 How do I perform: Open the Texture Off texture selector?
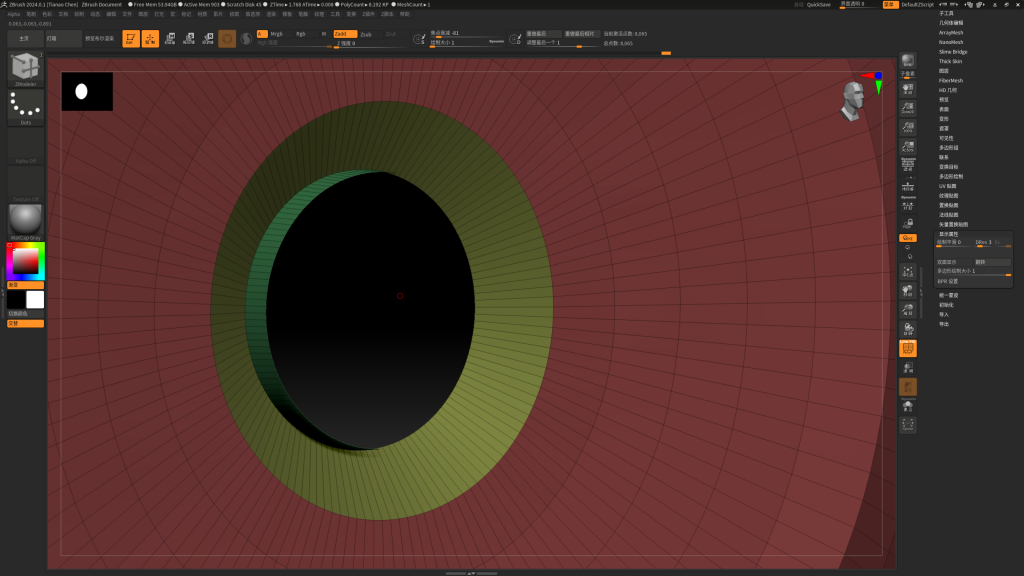pyautogui.click(x=25, y=184)
